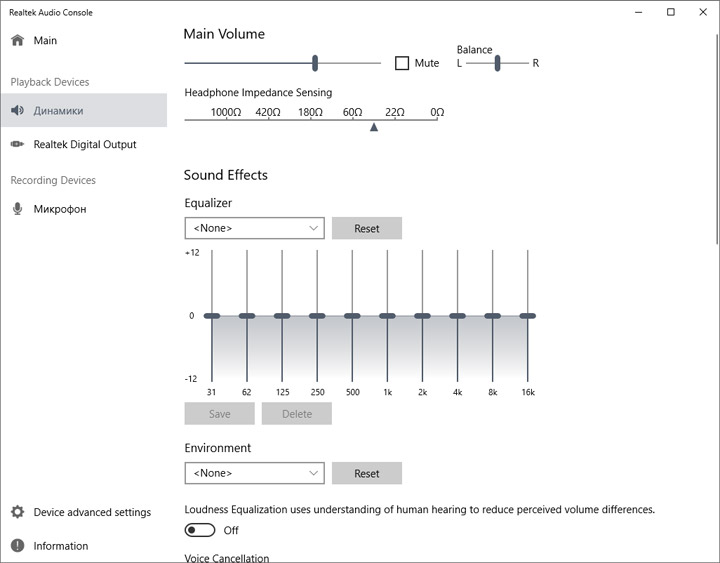This screenshot has width=720, height=563.
Task: Click the Микрофон microphone icon
Action: click(x=17, y=209)
